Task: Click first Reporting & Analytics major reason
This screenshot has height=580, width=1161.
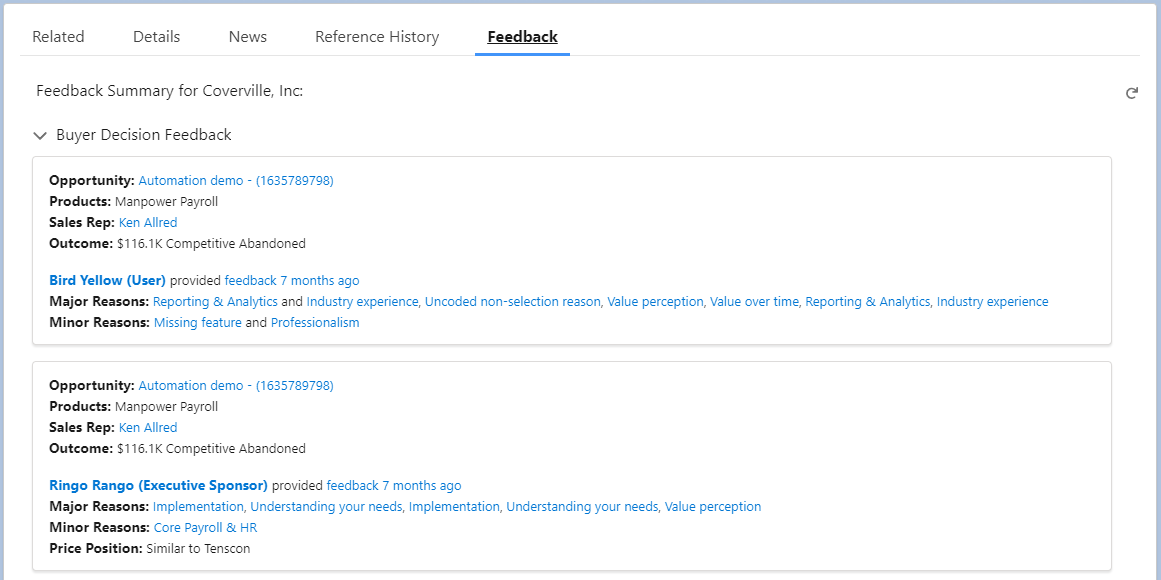Action: [x=215, y=301]
